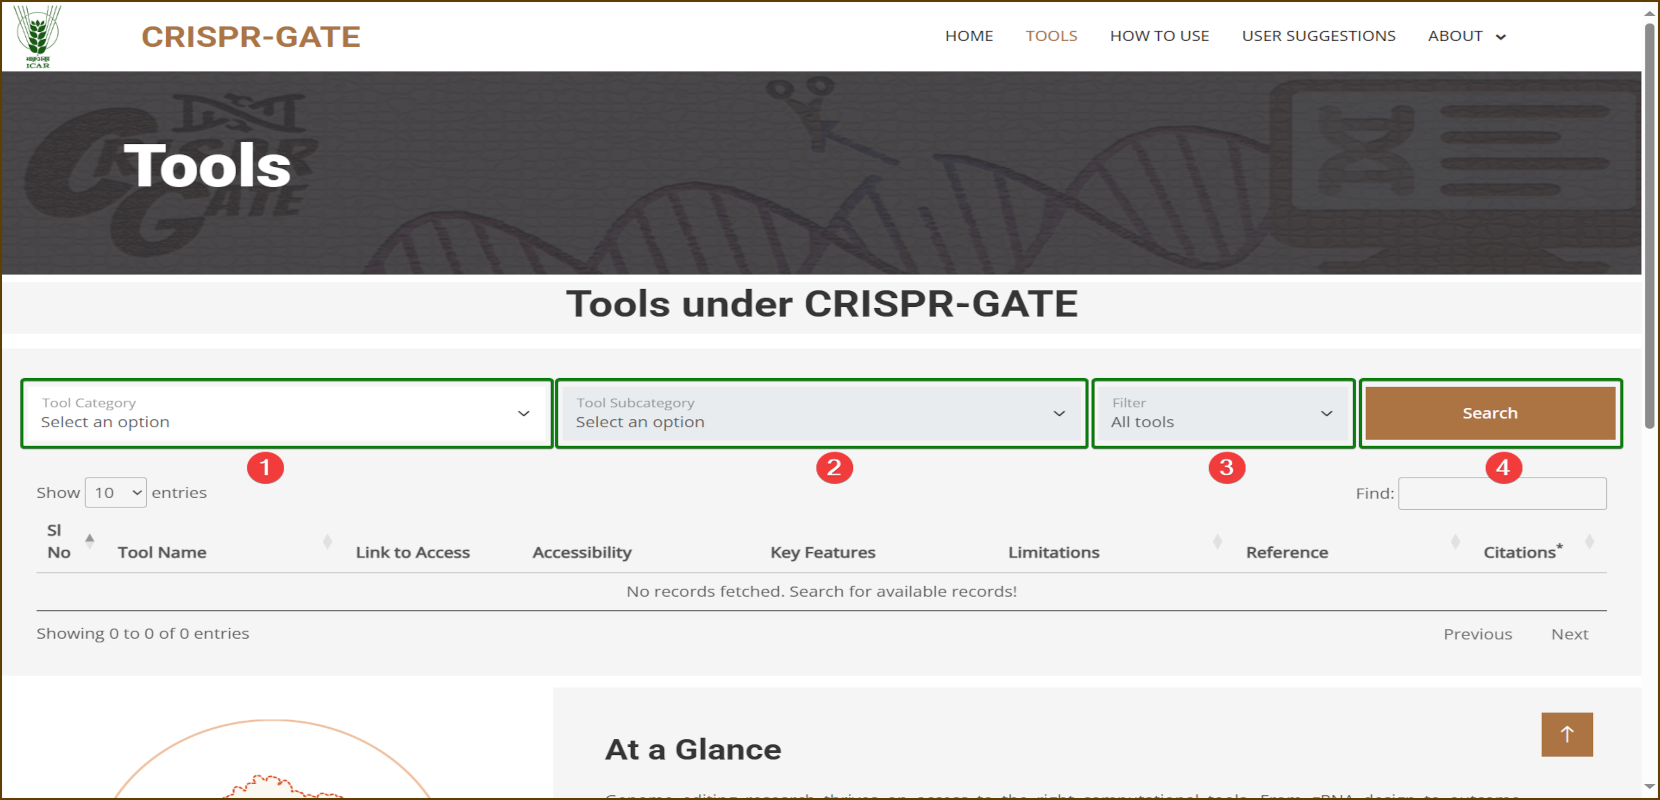This screenshot has width=1660, height=800.
Task: Expand the Filter All tools dropdown
Action: click(1222, 413)
